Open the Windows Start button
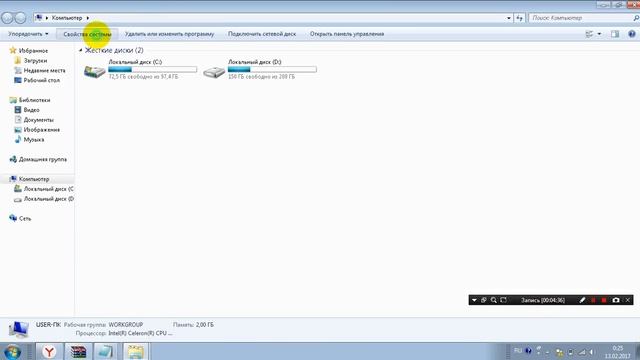Screen dimensions: 640x360 [13, 351]
